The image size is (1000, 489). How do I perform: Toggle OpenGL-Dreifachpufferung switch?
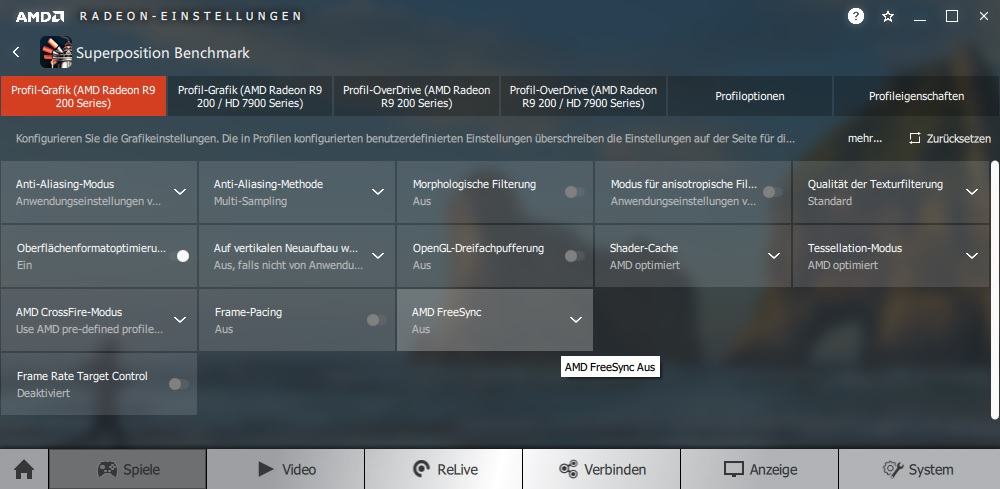(574, 256)
